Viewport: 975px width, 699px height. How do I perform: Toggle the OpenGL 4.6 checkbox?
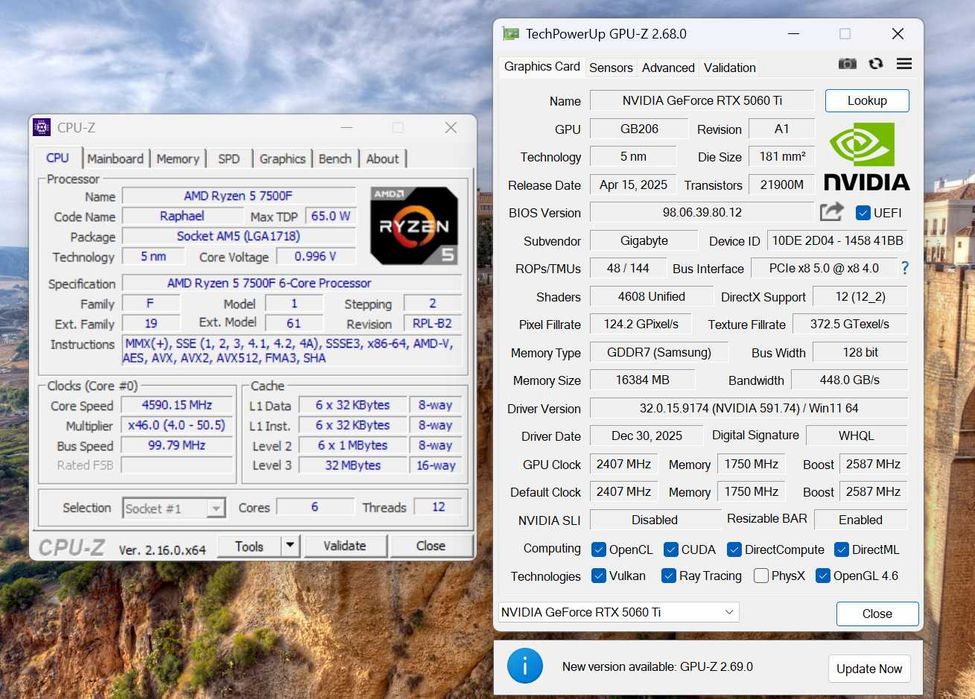tap(823, 576)
